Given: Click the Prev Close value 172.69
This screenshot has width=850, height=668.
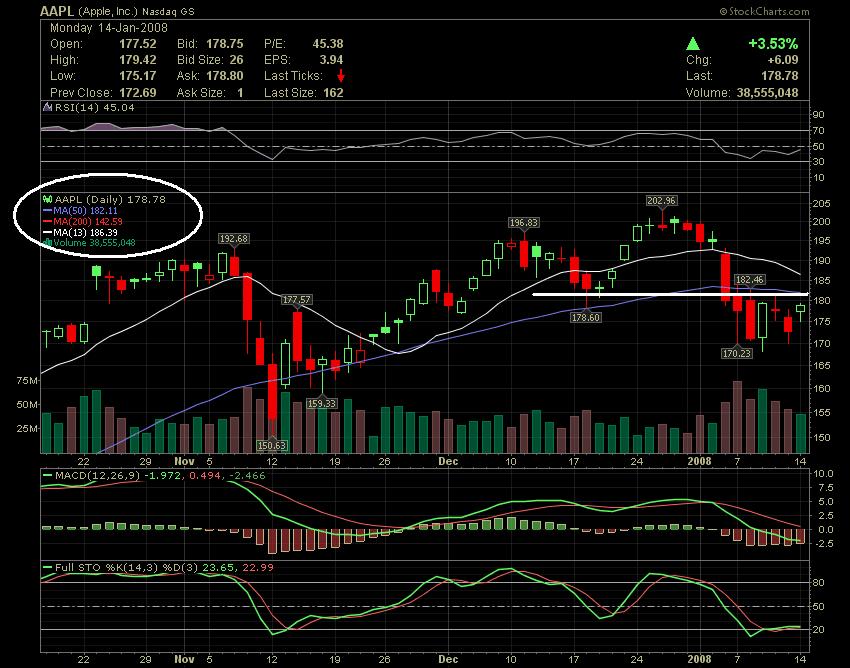Looking at the screenshot, I should coord(138,93).
